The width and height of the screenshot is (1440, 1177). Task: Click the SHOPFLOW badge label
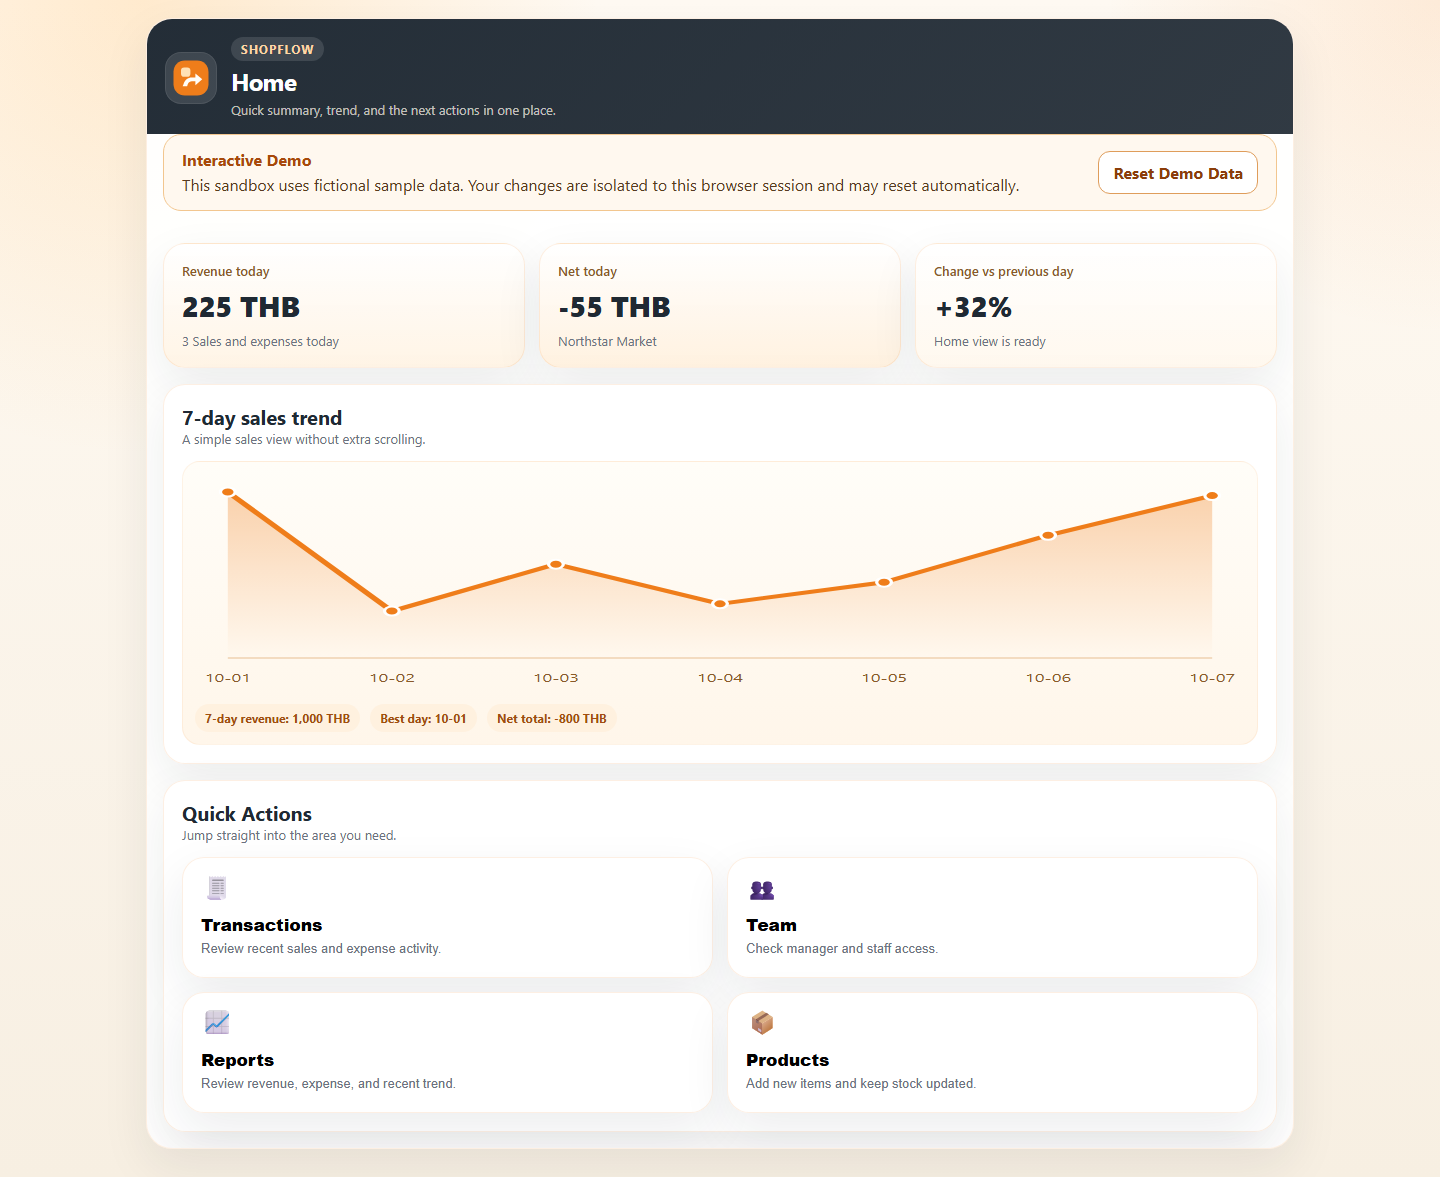click(x=277, y=49)
